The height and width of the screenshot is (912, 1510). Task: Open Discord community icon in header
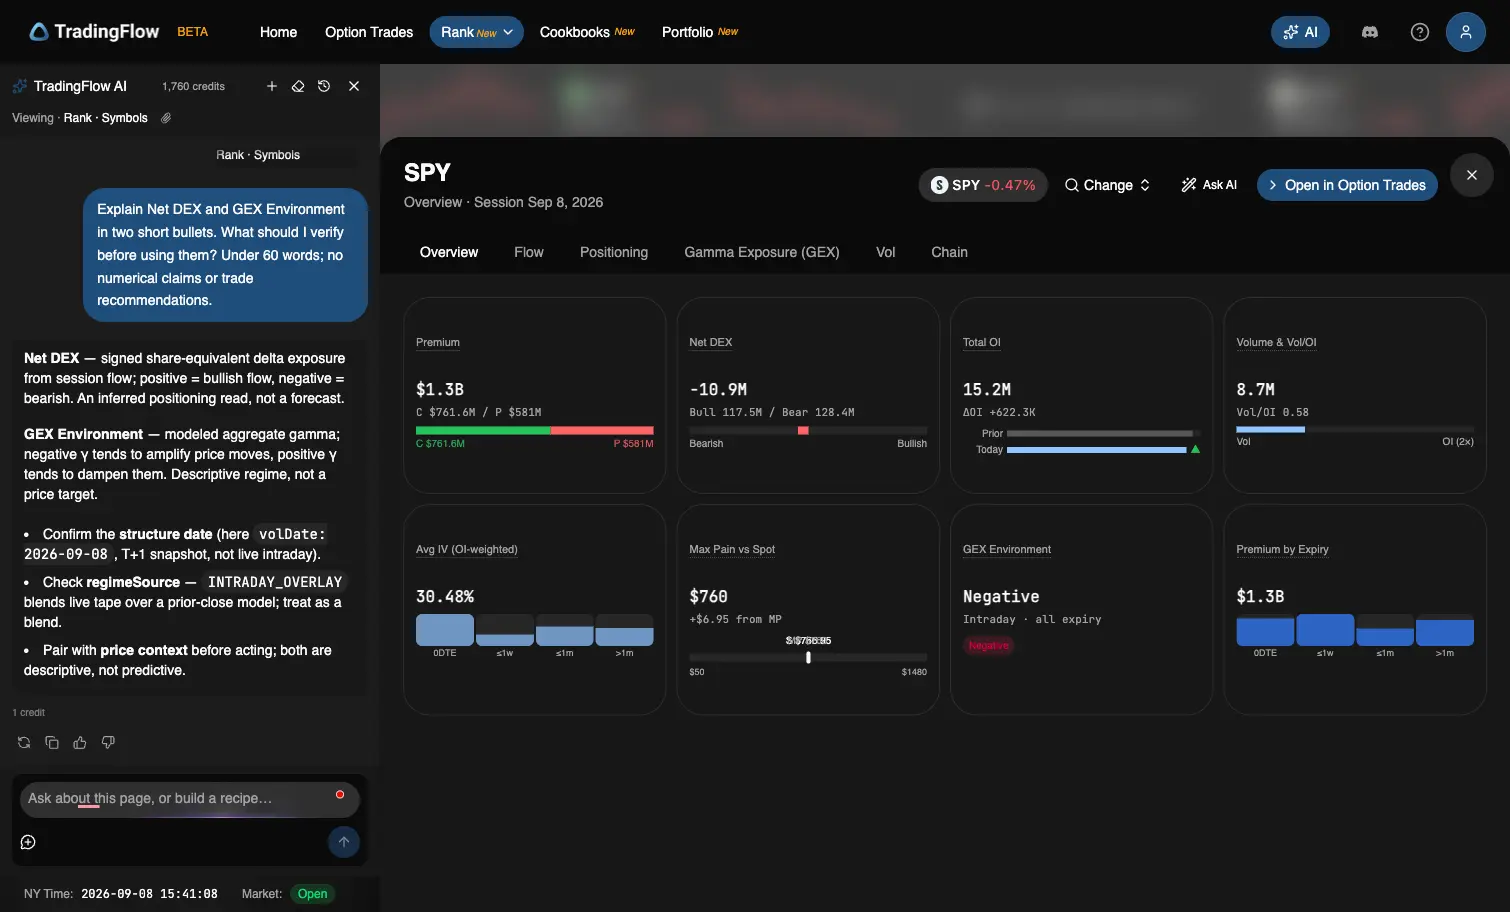(1370, 32)
